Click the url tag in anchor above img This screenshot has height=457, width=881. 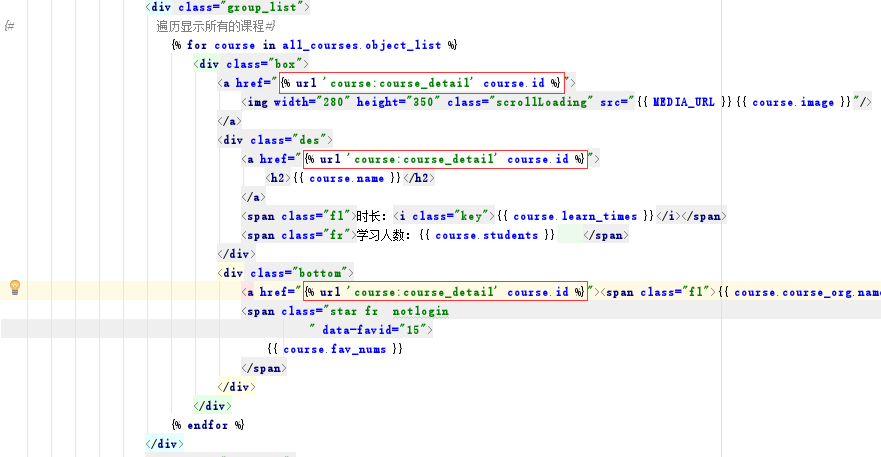pos(421,83)
